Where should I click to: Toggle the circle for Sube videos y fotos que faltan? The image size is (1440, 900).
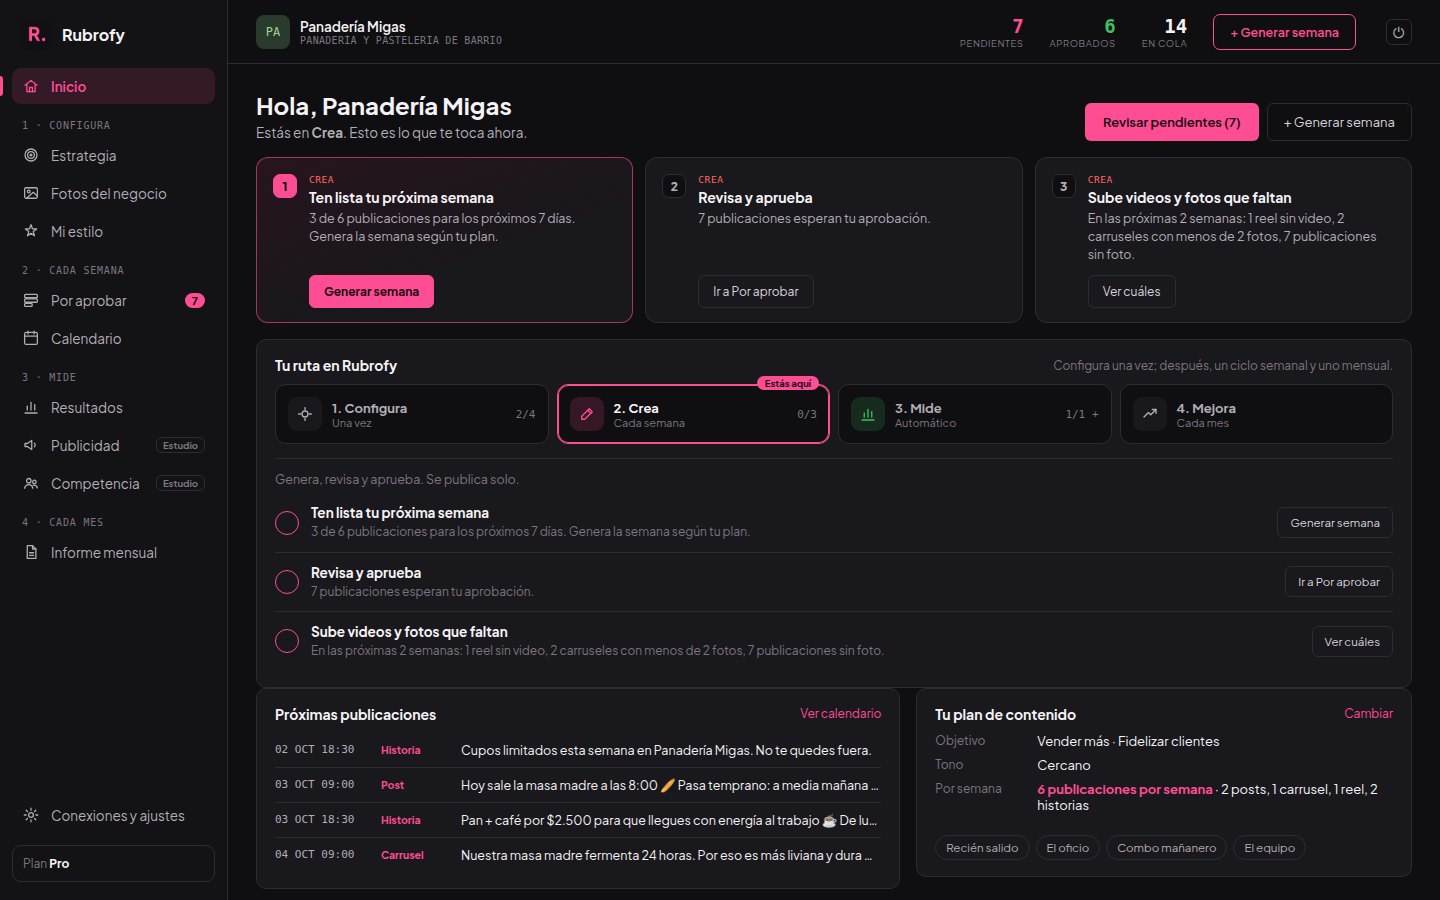click(287, 641)
